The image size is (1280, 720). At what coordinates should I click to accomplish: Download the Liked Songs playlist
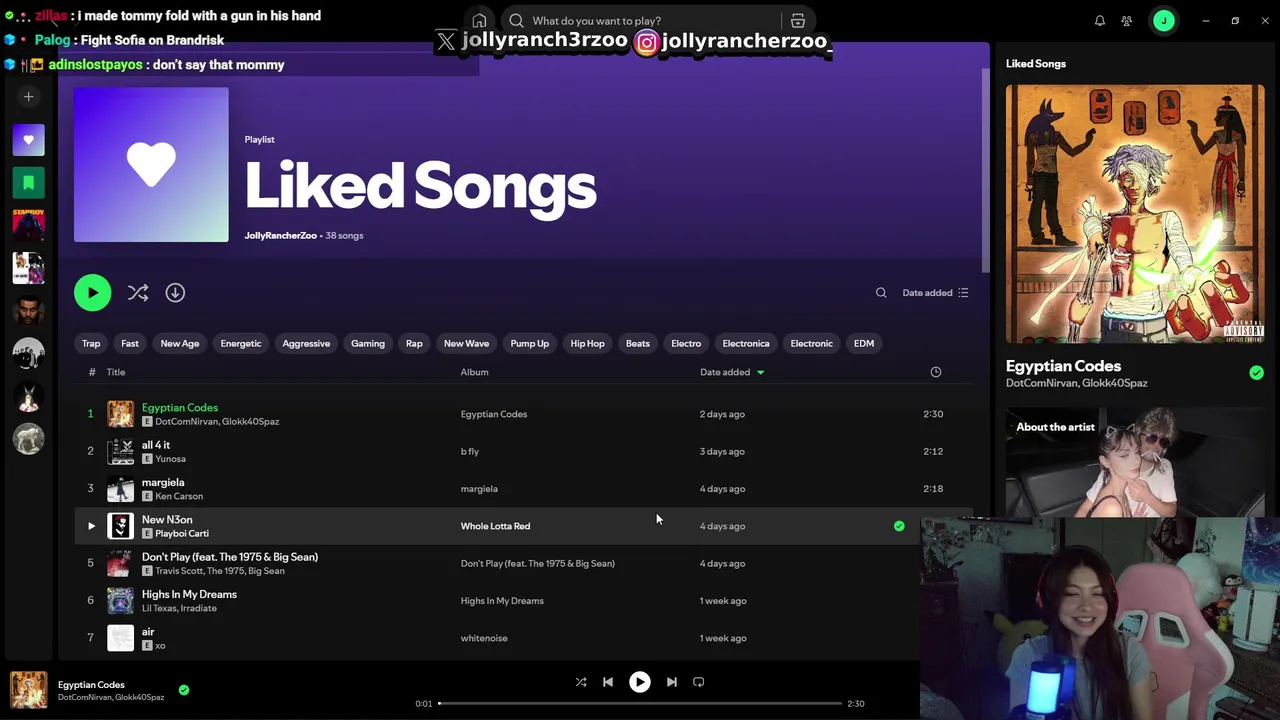tap(175, 292)
